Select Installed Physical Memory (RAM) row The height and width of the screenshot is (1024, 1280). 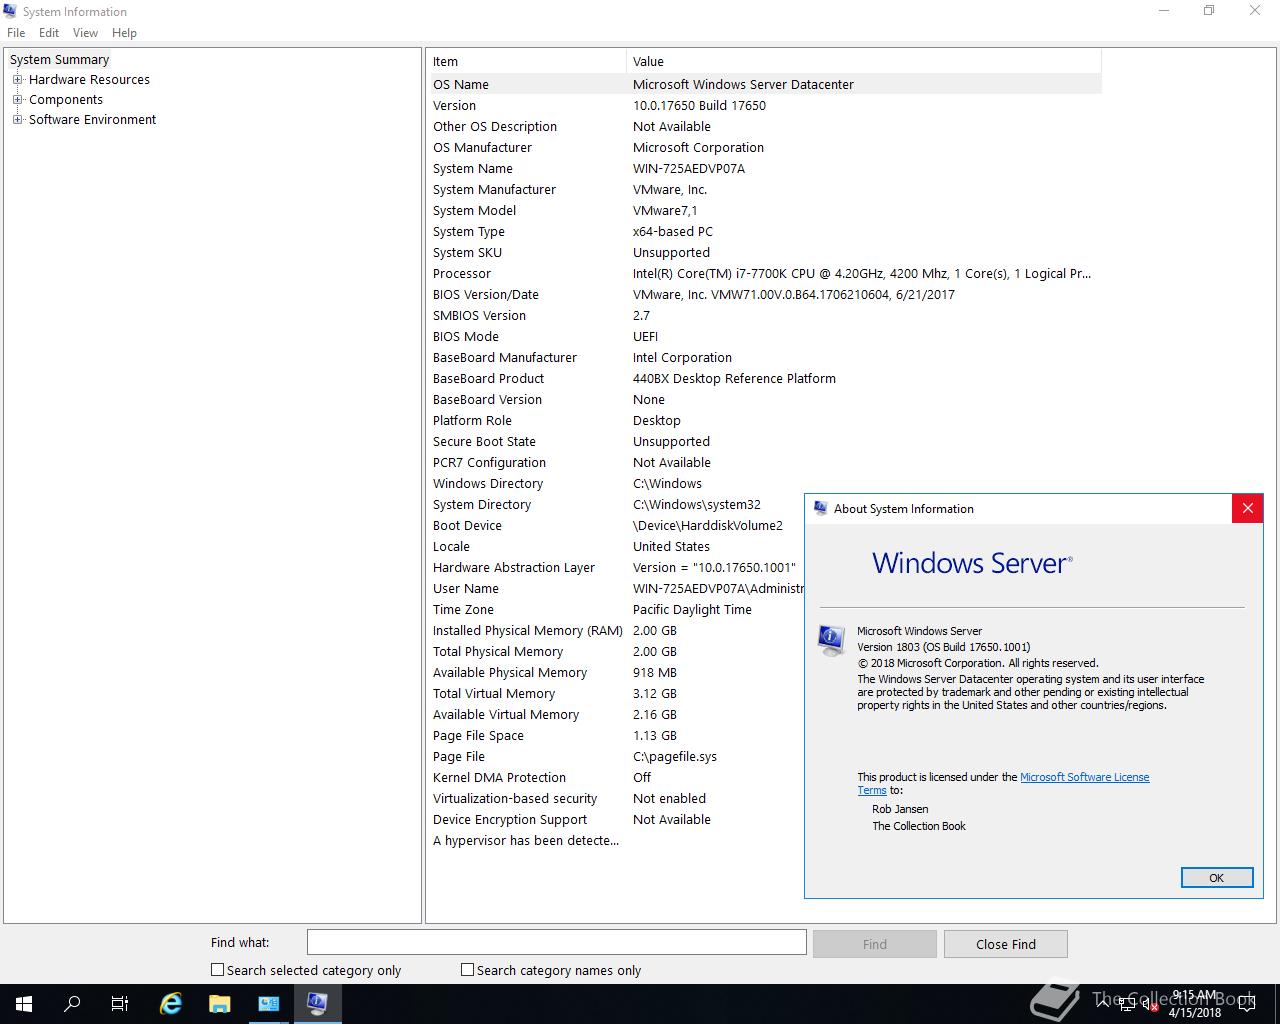click(617, 630)
